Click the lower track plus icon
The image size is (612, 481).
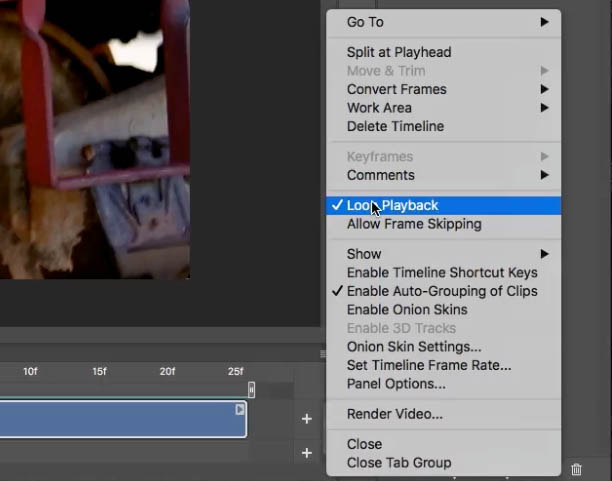[x=307, y=453]
